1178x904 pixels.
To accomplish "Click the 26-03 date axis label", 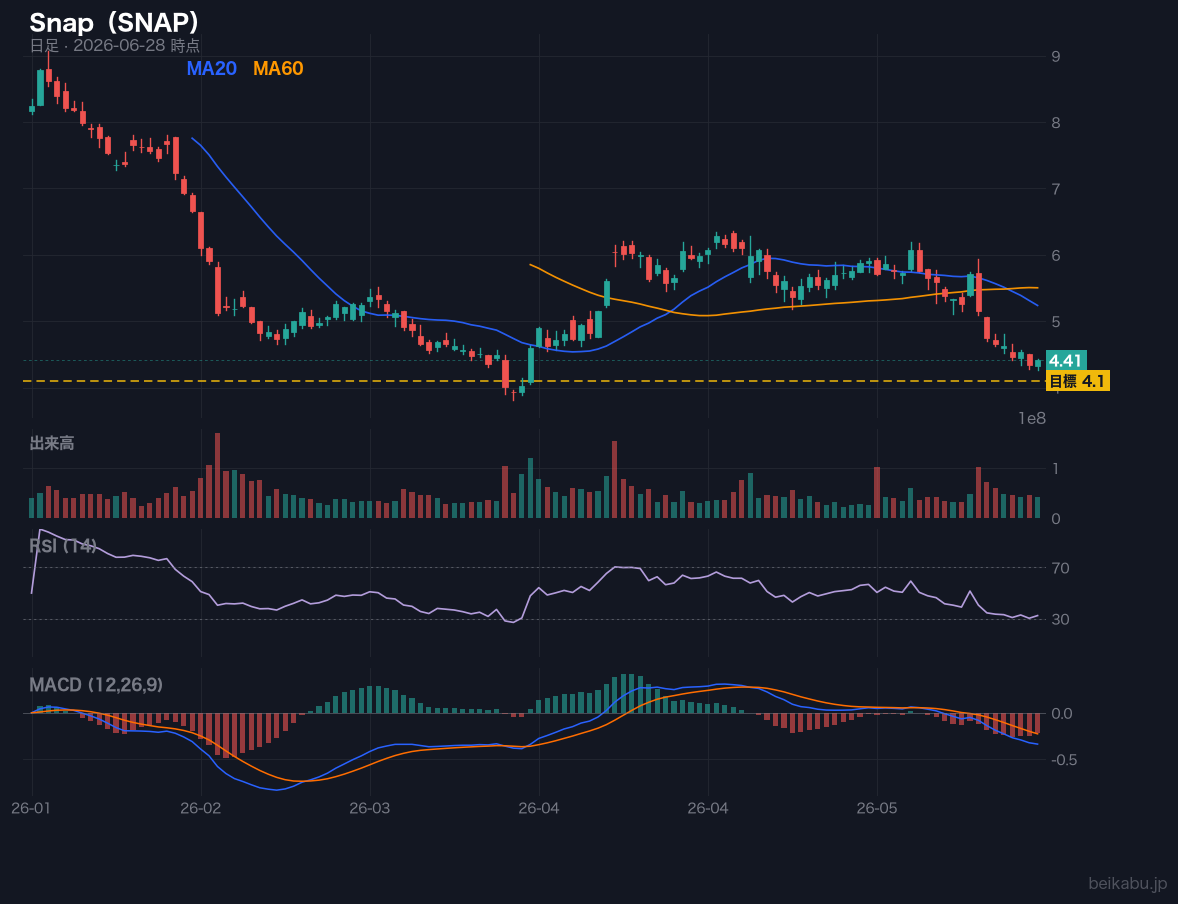I will point(370,809).
